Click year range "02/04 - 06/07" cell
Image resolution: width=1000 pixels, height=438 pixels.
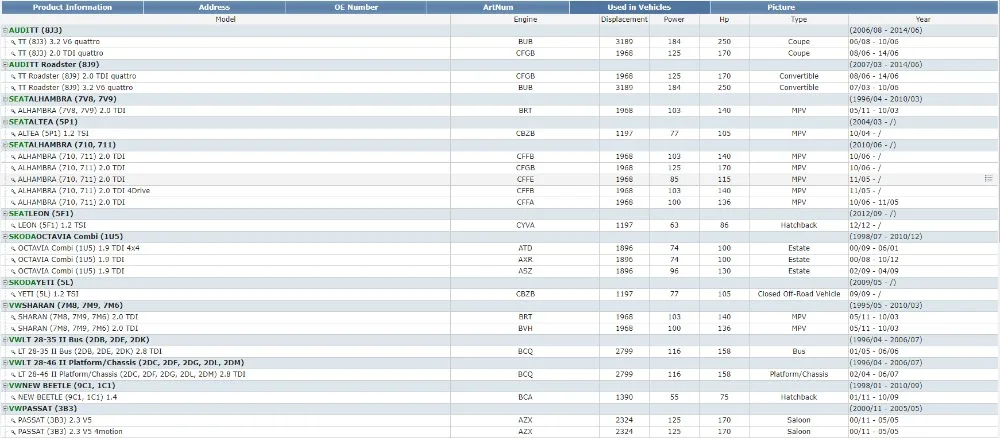point(874,374)
